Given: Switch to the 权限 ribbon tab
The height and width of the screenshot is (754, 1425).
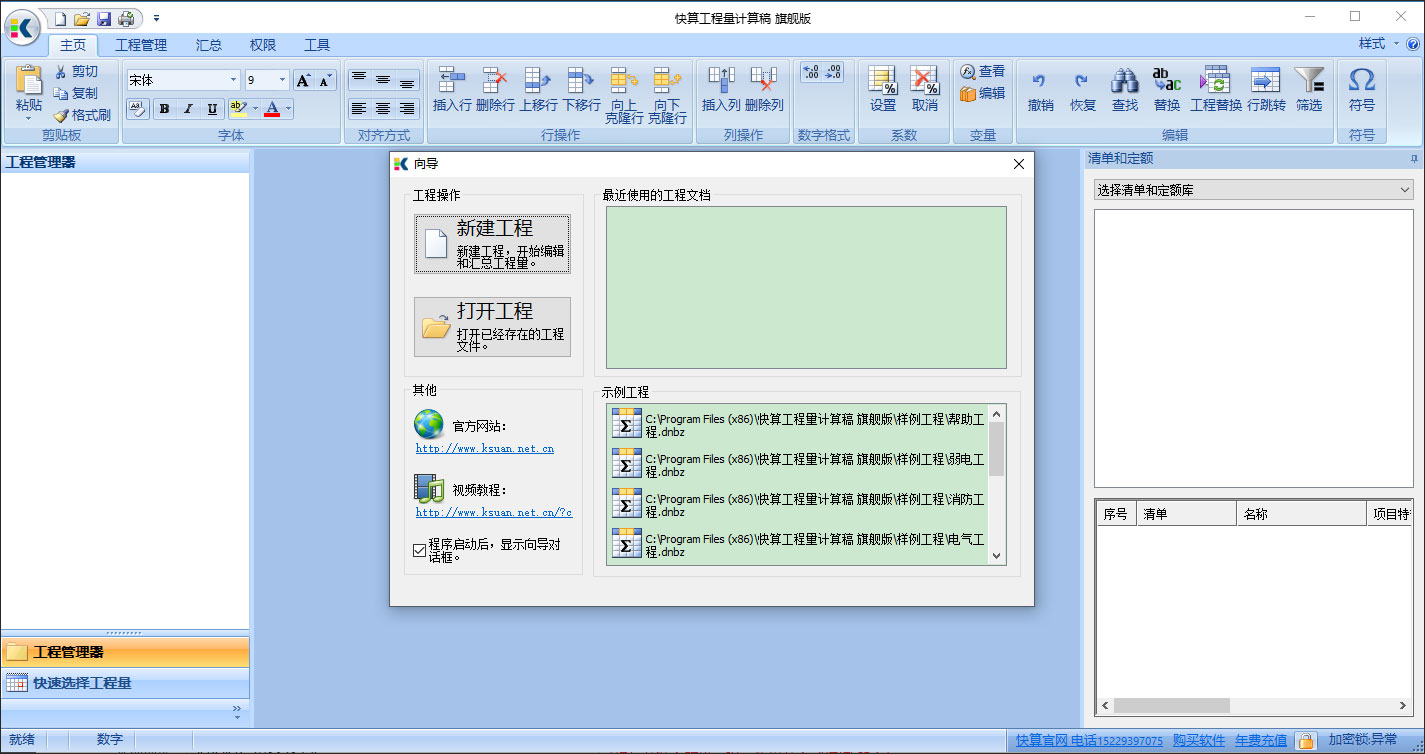Looking at the screenshot, I should point(263,45).
